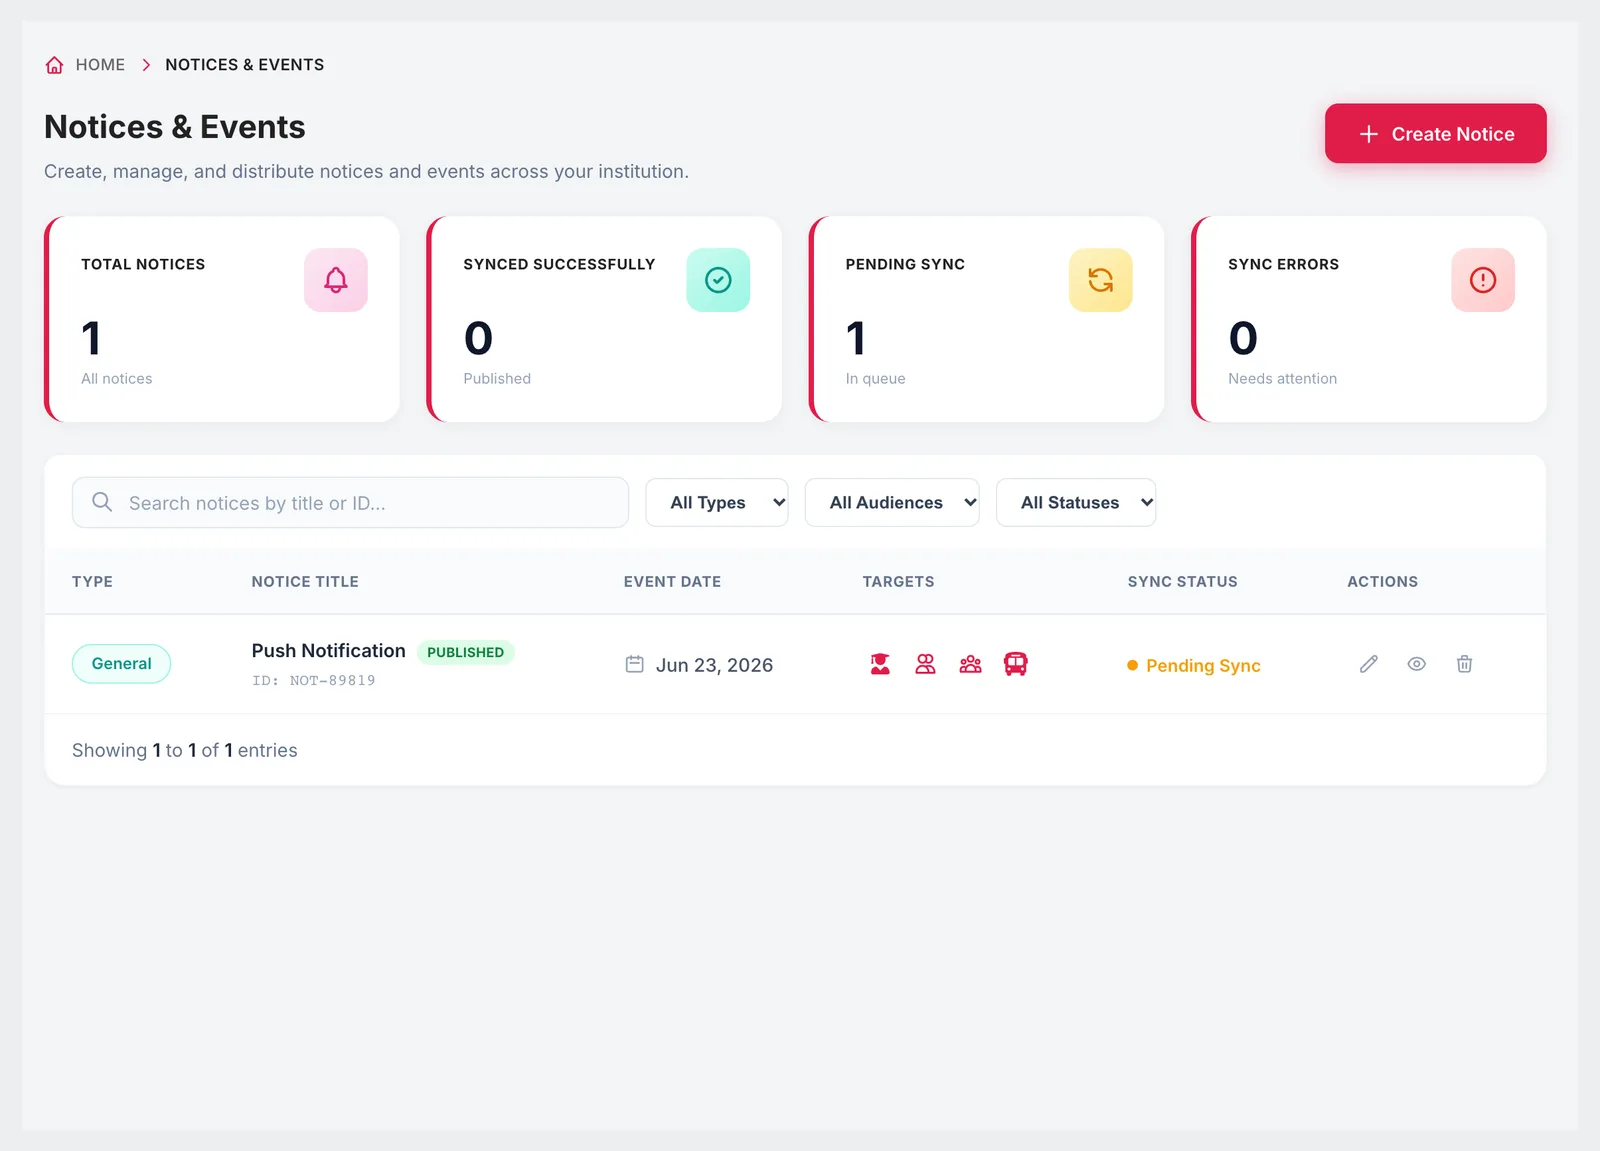Click the ID: NOT-89819 text
Viewport: 1600px width, 1151px height.
coord(314,680)
